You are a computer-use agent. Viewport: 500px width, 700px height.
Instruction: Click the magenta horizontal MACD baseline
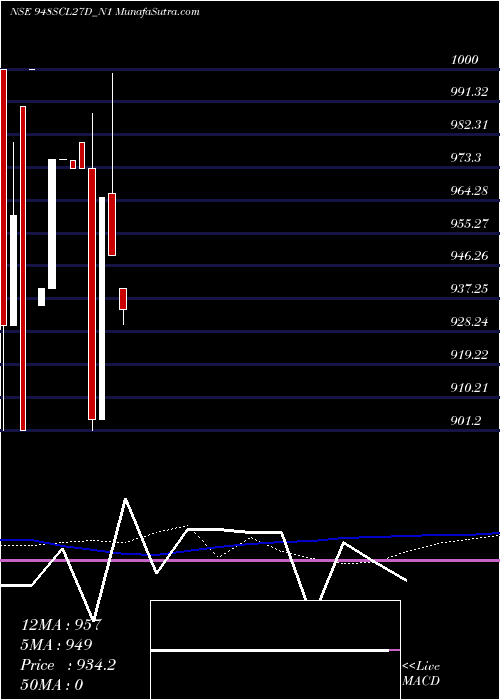point(250,560)
